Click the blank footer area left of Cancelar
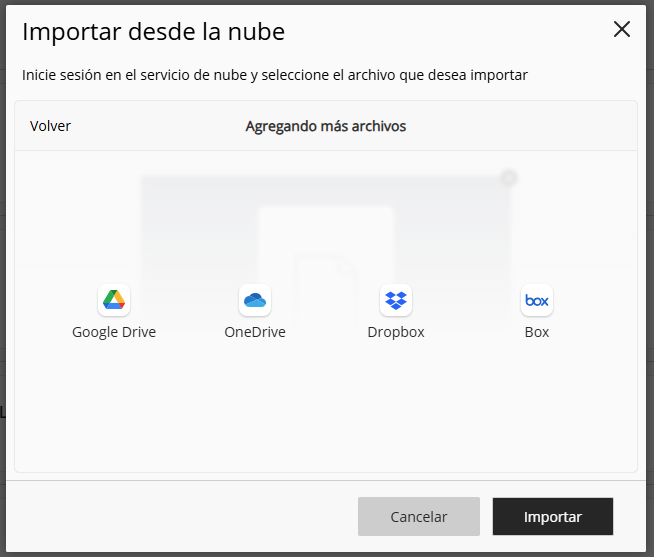This screenshot has width=654, height=557. (x=180, y=517)
